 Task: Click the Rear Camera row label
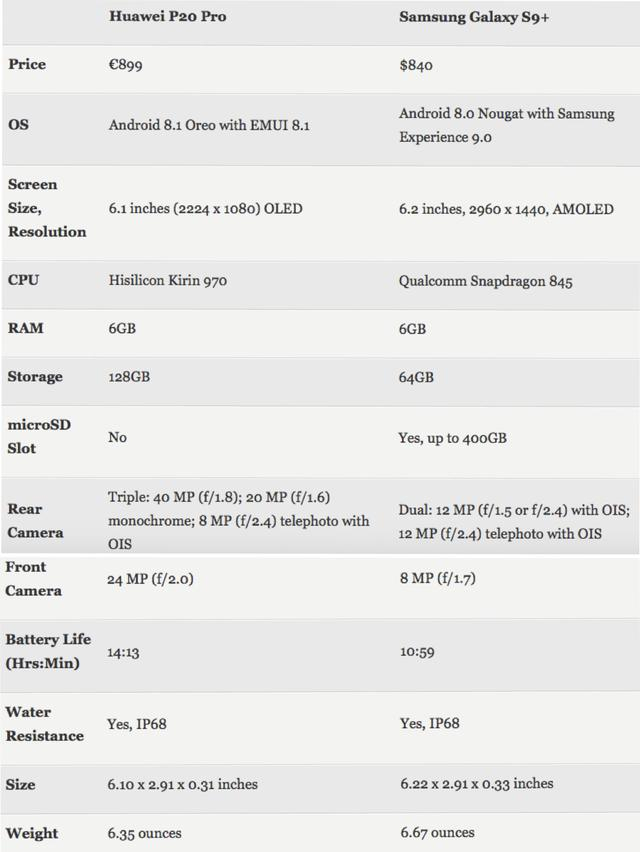(35, 521)
